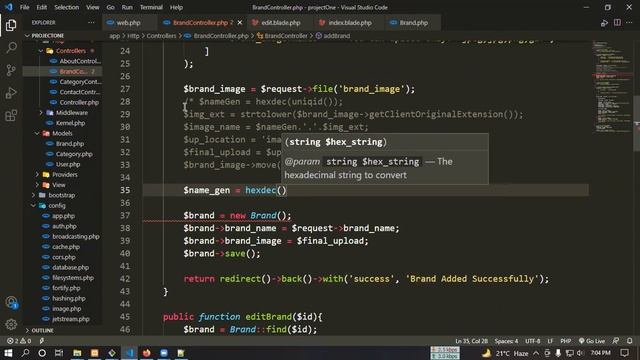Viewport: 640px width, 360px height.
Task: Click the Controllers breadcrumb segment
Action: (161, 36)
